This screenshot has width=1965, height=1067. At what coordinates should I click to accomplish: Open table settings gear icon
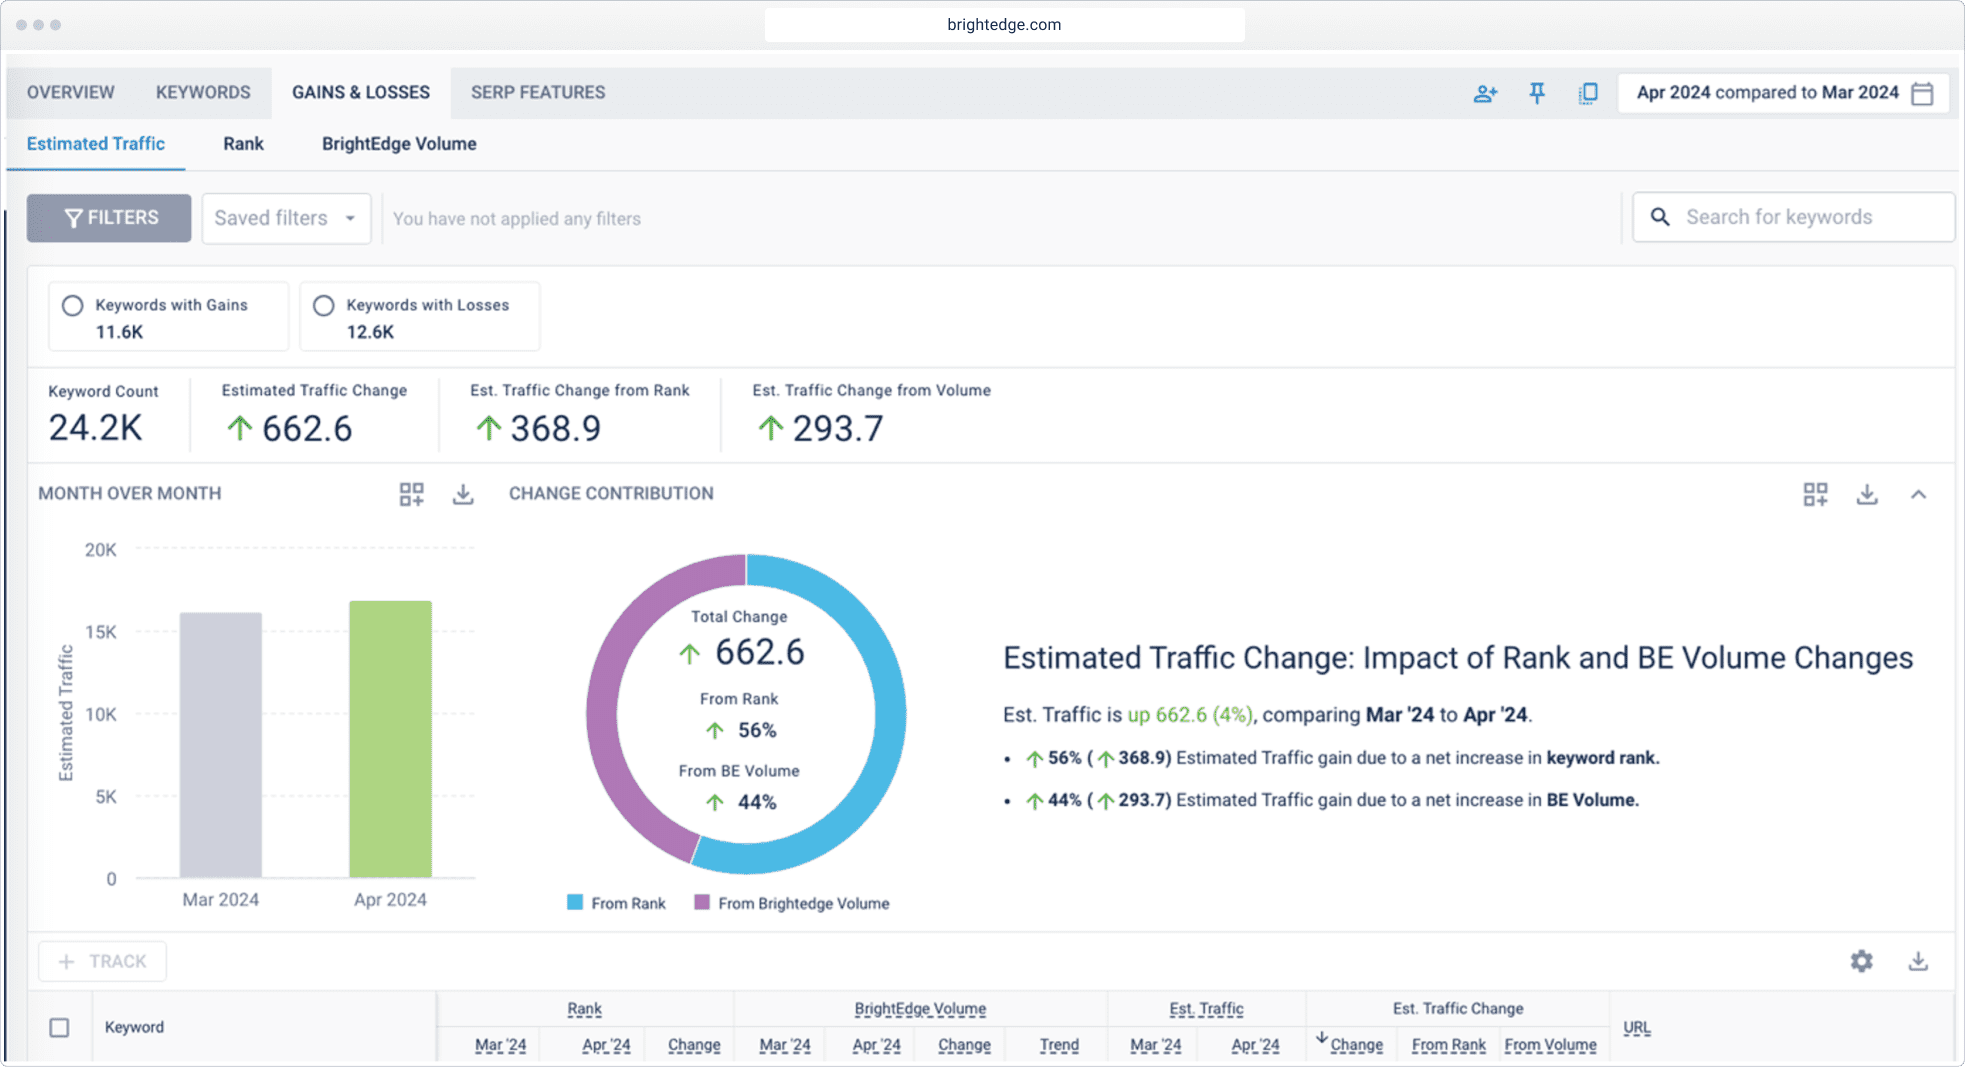pos(1861,961)
